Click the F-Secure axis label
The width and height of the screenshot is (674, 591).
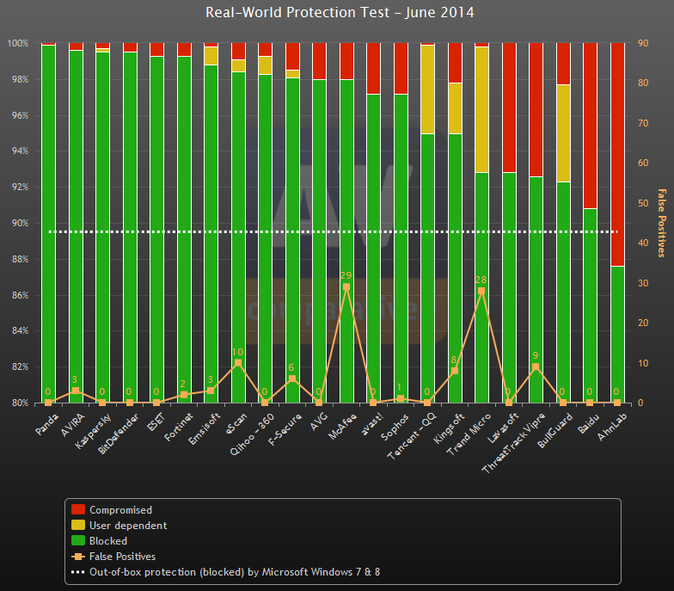click(x=285, y=429)
